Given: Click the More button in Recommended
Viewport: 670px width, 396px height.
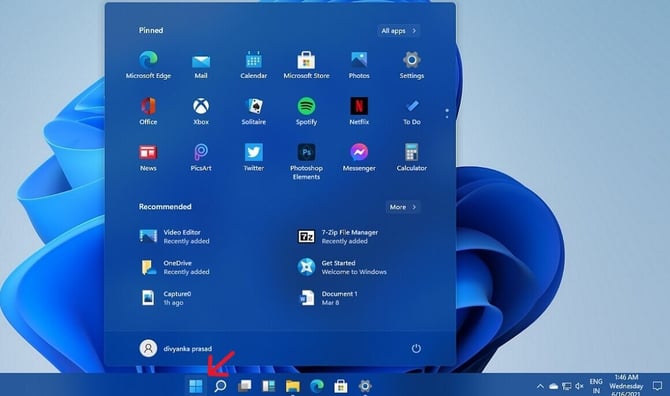Looking at the screenshot, I should click(403, 207).
